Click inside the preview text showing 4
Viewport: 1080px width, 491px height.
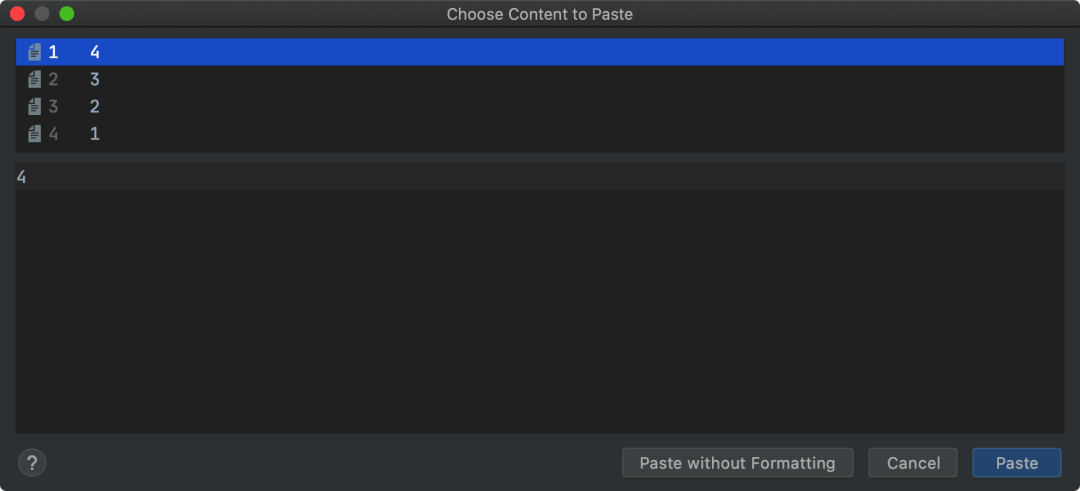pyautogui.click(x=22, y=178)
